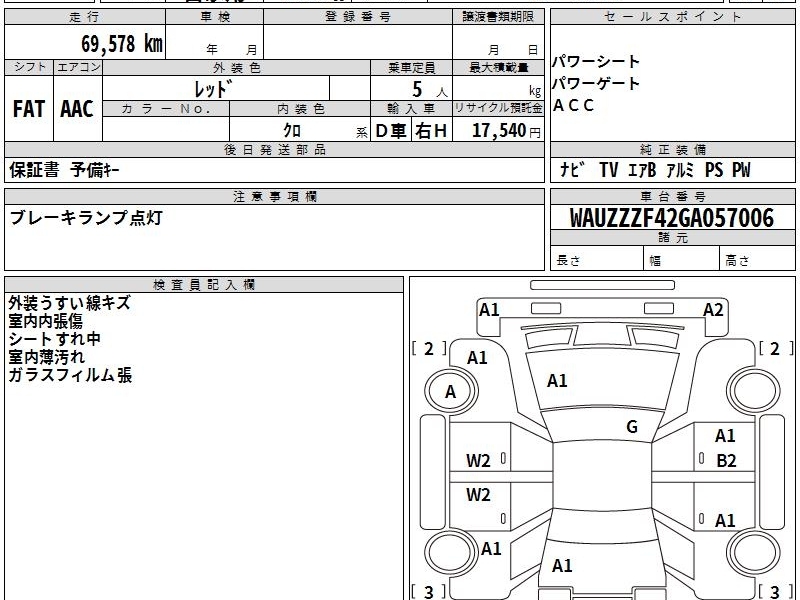The height and width of the screenshot is (600, 800).
Task: Click the 外装うすい線キズ inspector note
Action: coord(69,303)
